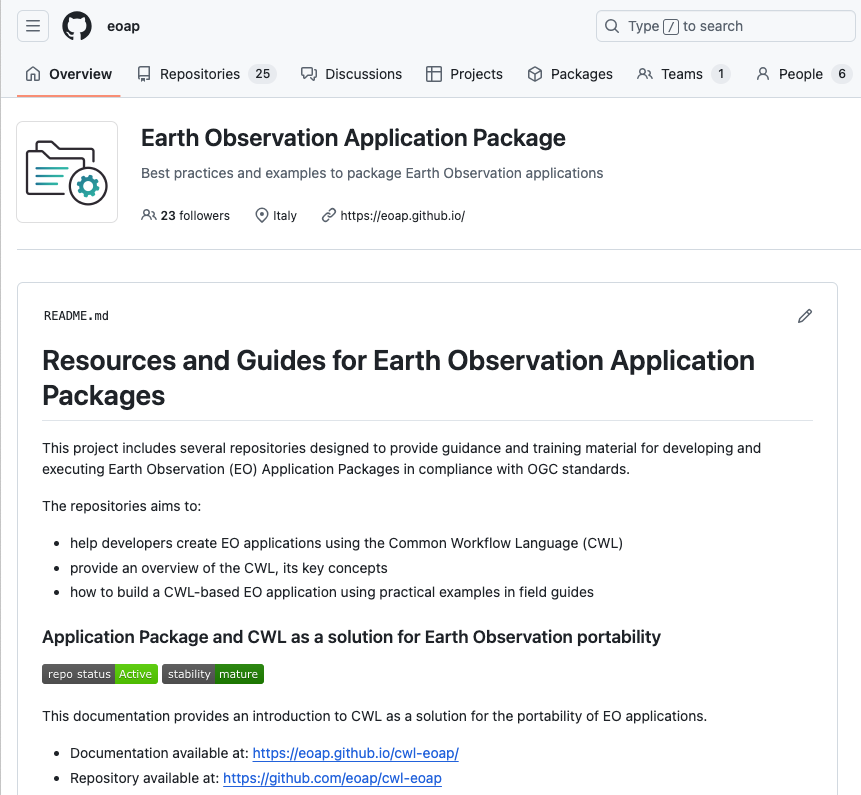Image resolution: width=861 pixels, height=795 pixels.
Task: Click the organization avatar folder-gear image
Action: click(67, 172)
